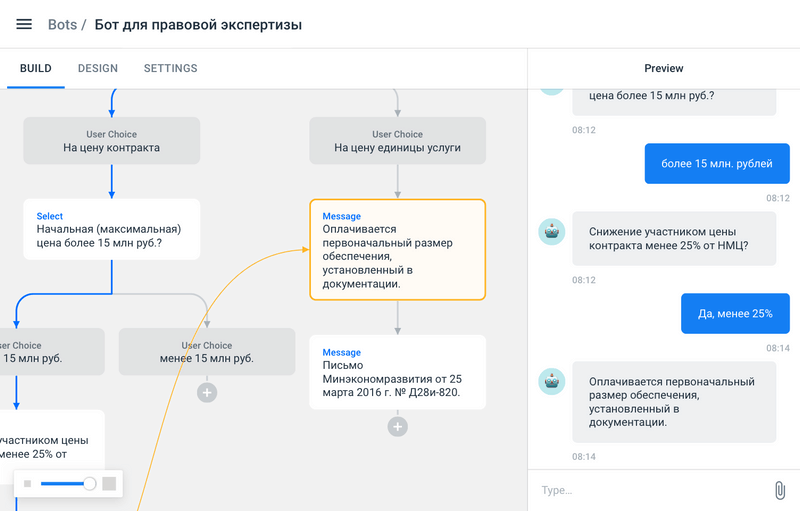Focus the preview 'Type...' message field
The width and height of the screenshot is (800, 511).
pyautogui.click(x=650, y=490)
